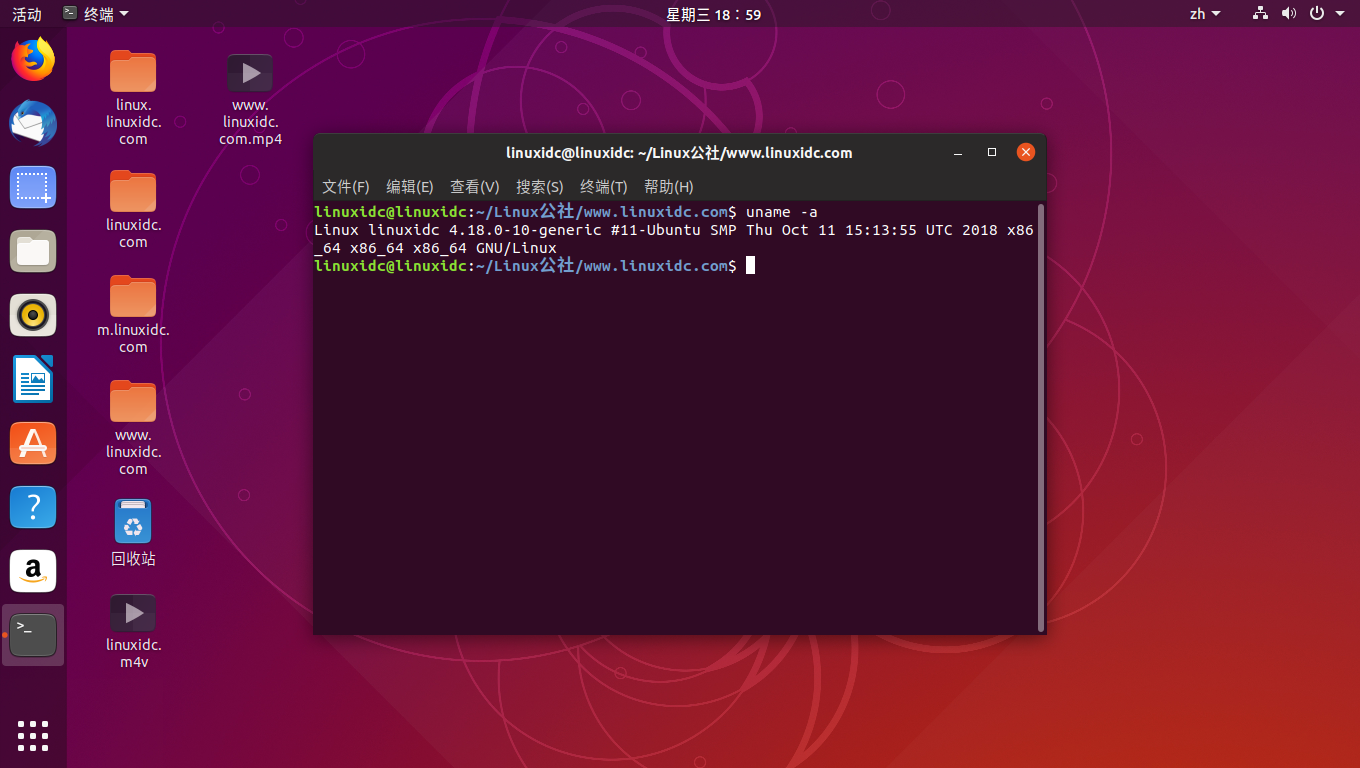1360x768 pixels.
Task: Open the 文件(F) menu
Action: (346, 187)
